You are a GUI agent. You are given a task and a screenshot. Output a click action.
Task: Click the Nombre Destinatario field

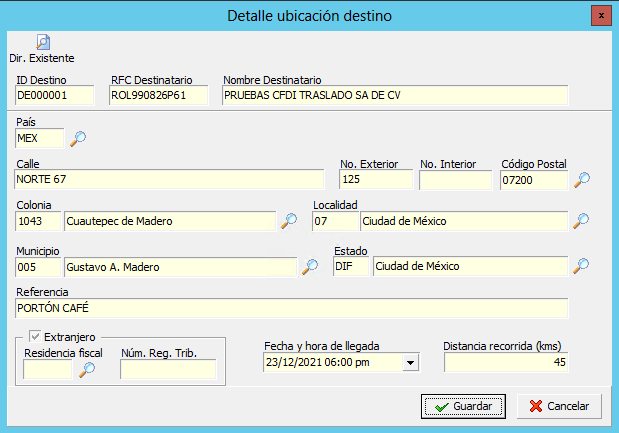point(395,95)
